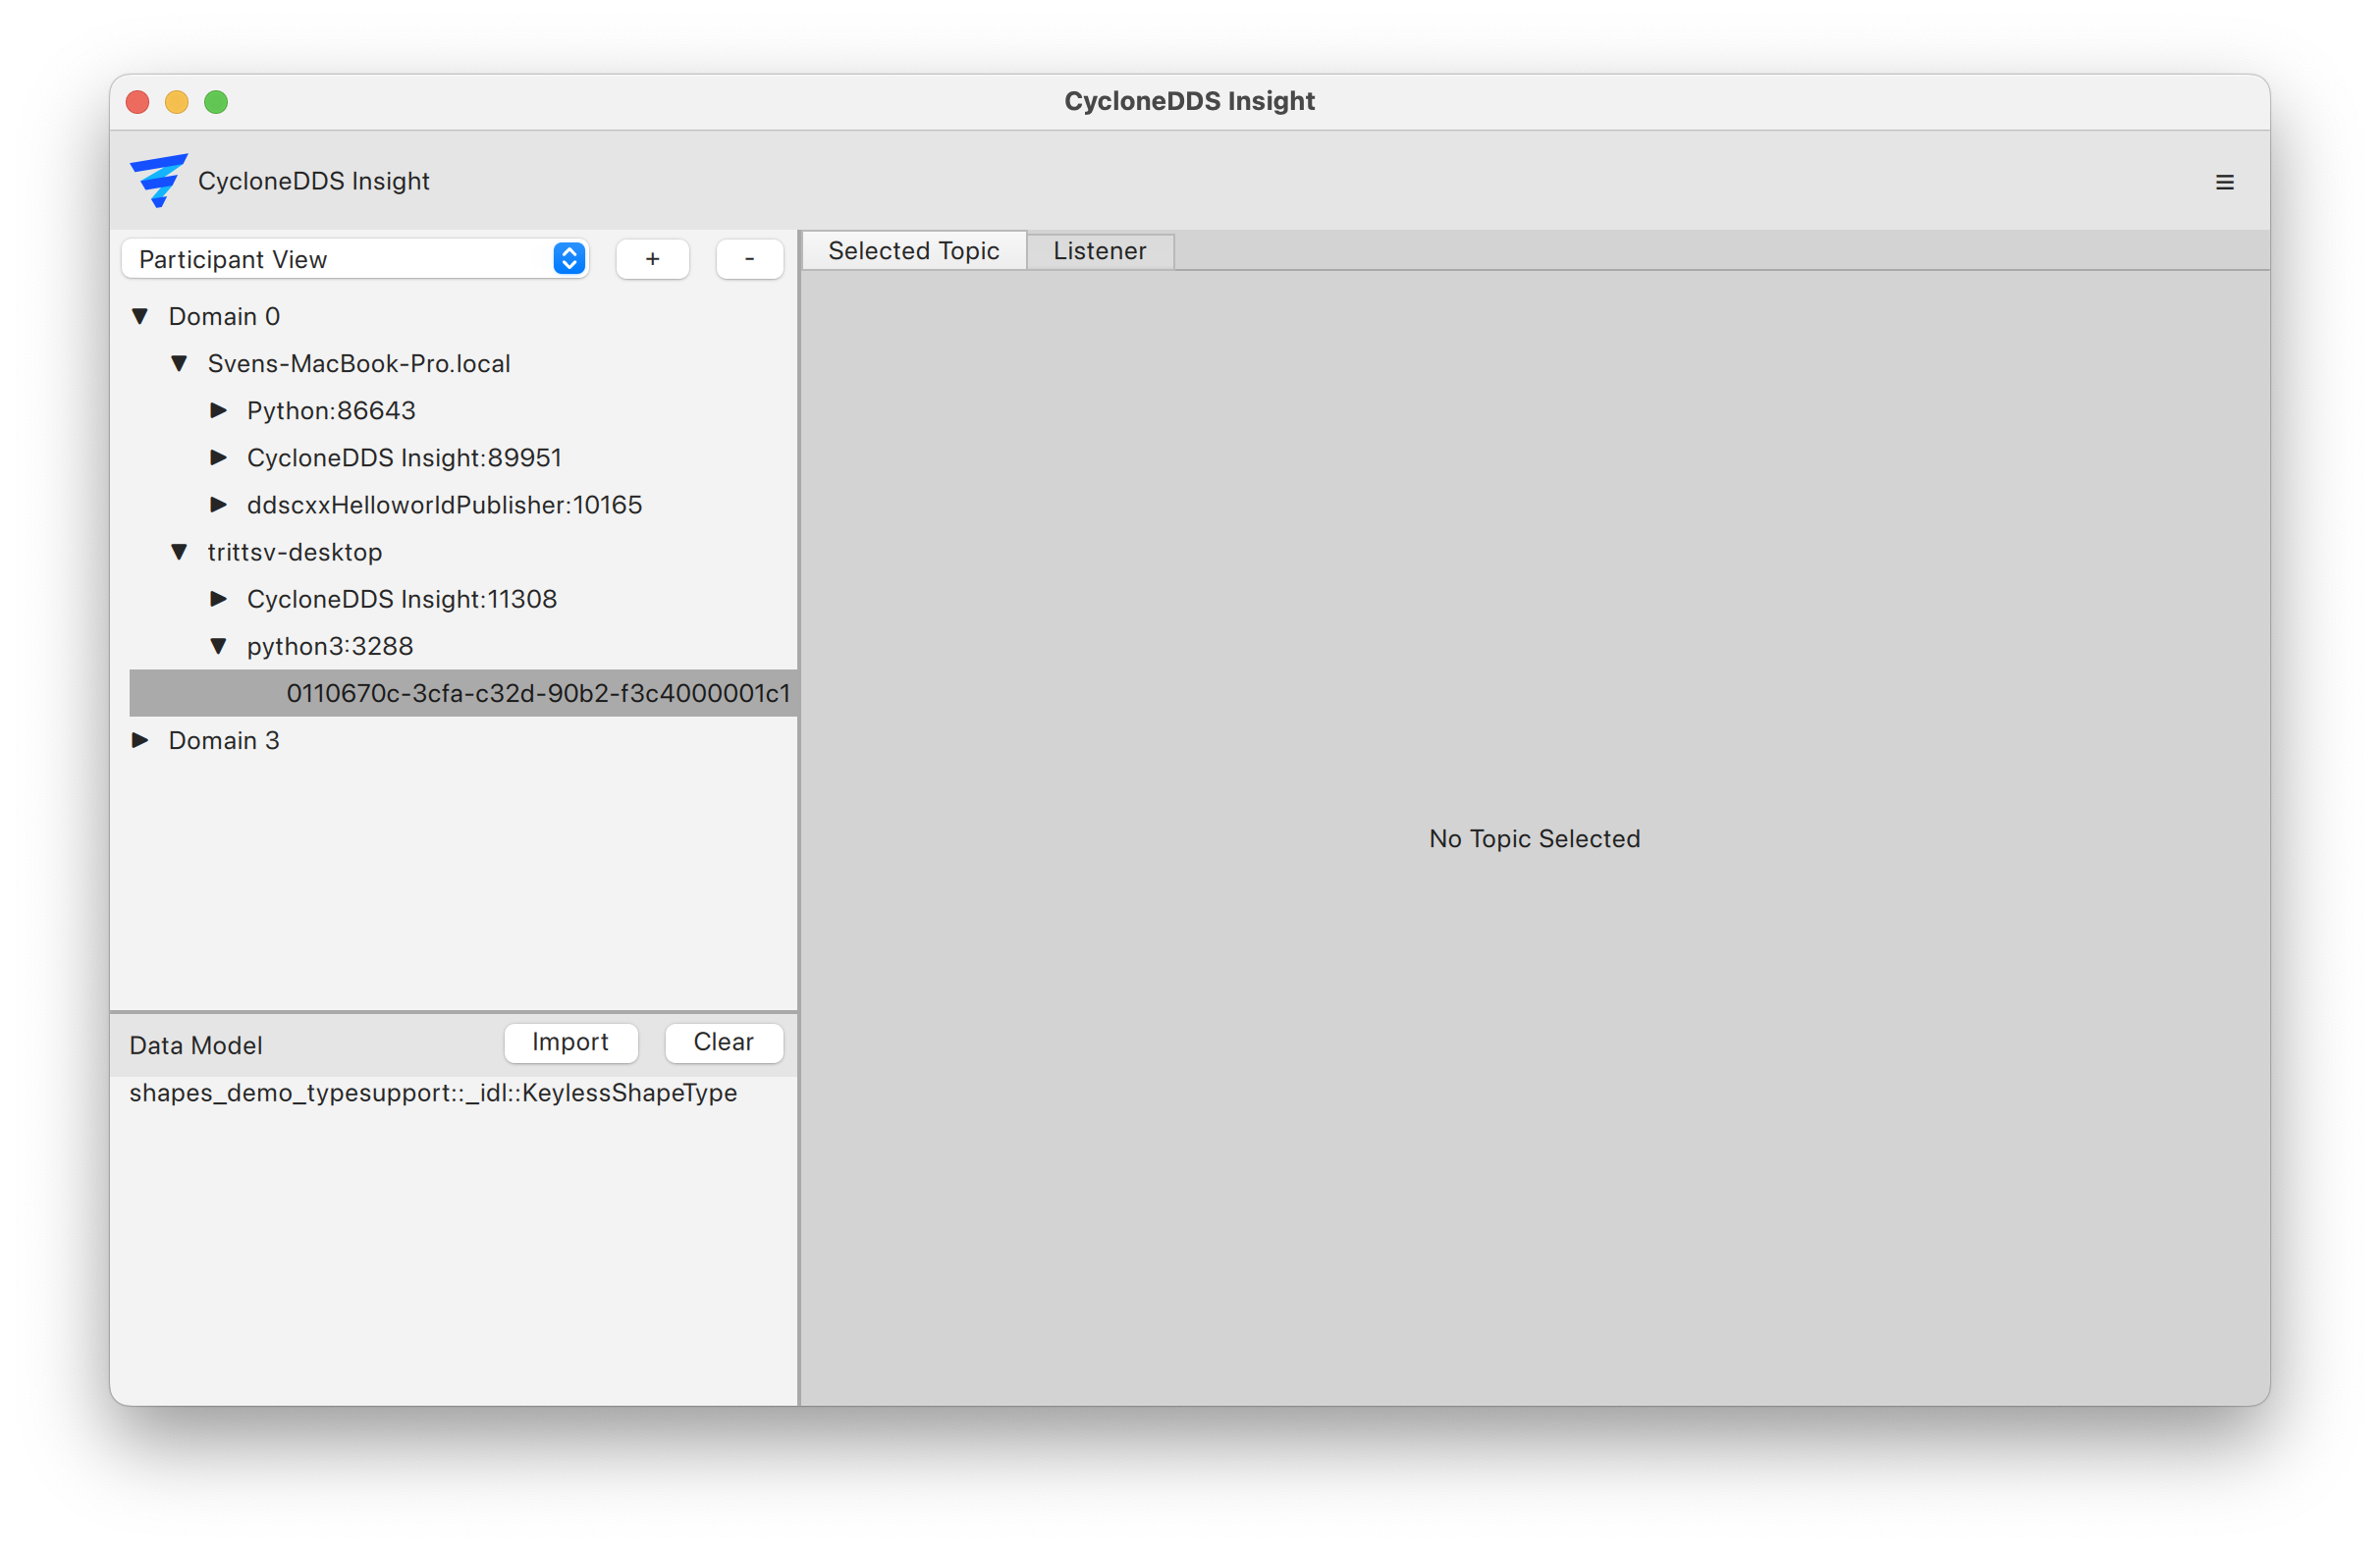Switch to the Listener tab

1099,250
